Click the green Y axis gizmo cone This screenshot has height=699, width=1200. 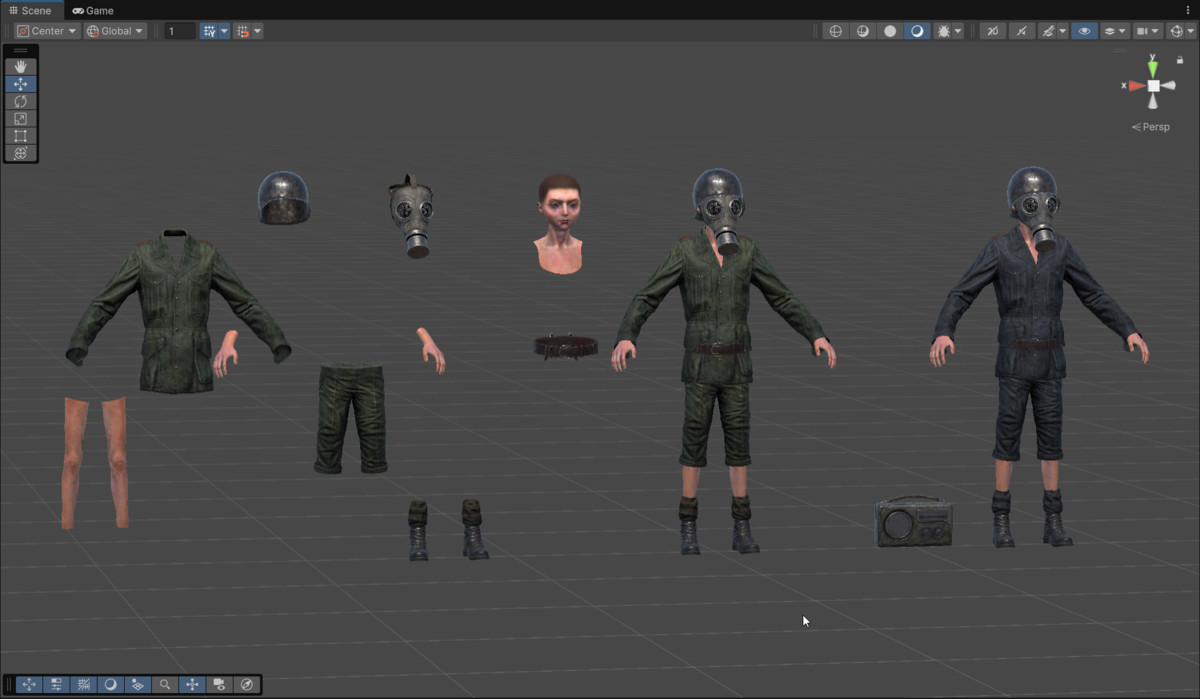pos(1153,68)
